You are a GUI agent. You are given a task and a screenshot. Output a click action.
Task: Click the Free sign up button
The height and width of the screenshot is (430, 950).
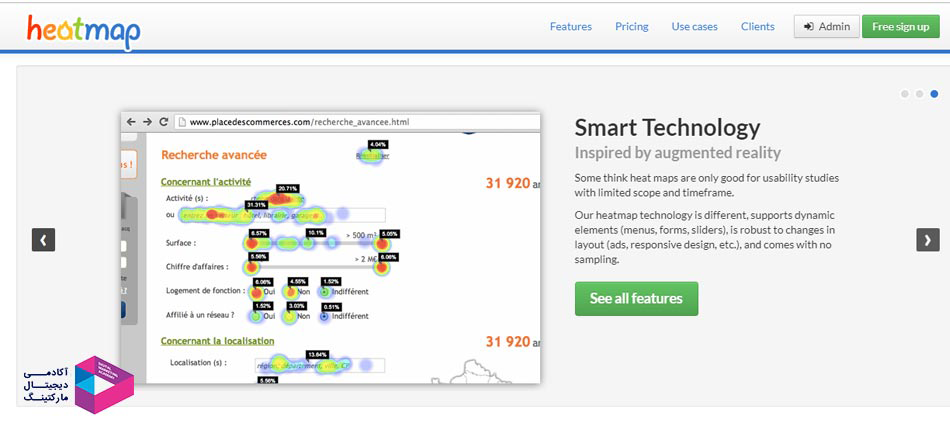point(900,27)
